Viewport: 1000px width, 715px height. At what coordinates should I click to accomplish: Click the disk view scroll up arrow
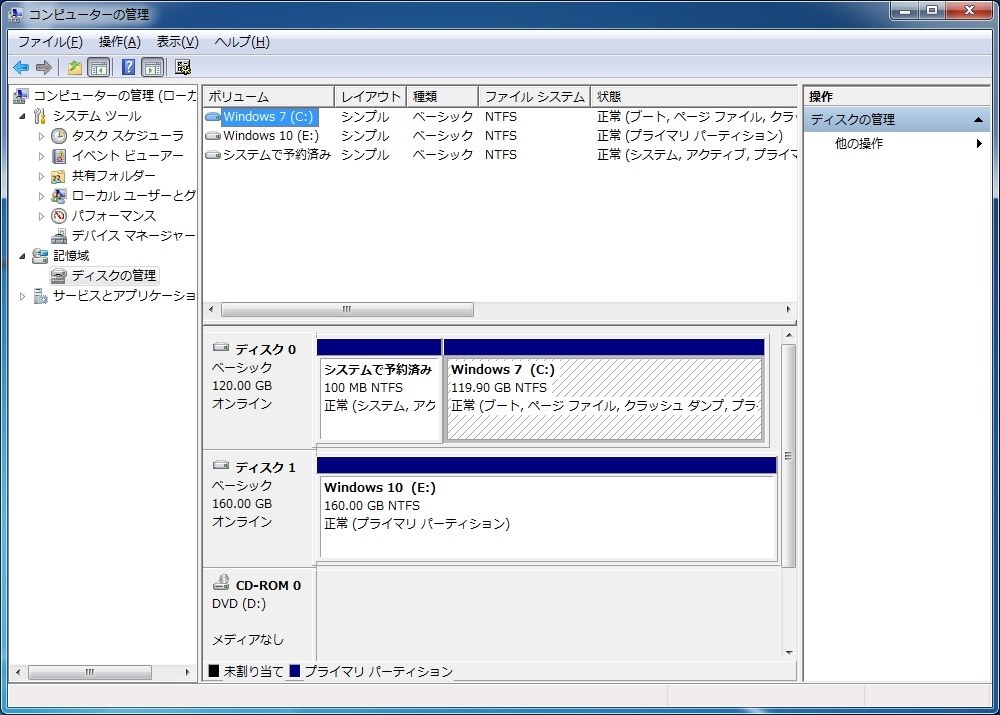pos(789,335)
